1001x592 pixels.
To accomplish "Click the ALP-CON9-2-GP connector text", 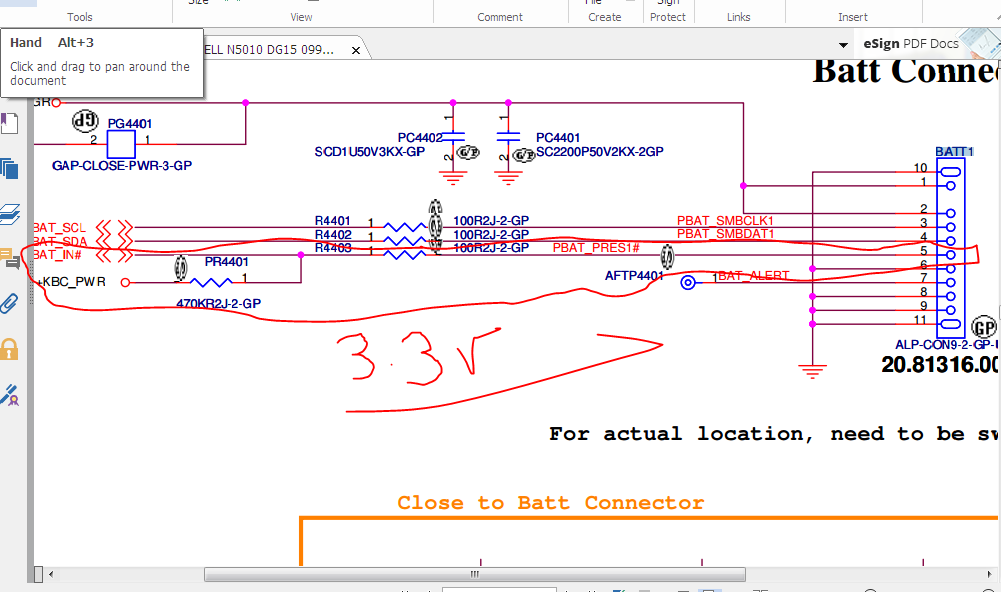I will 947,345.
